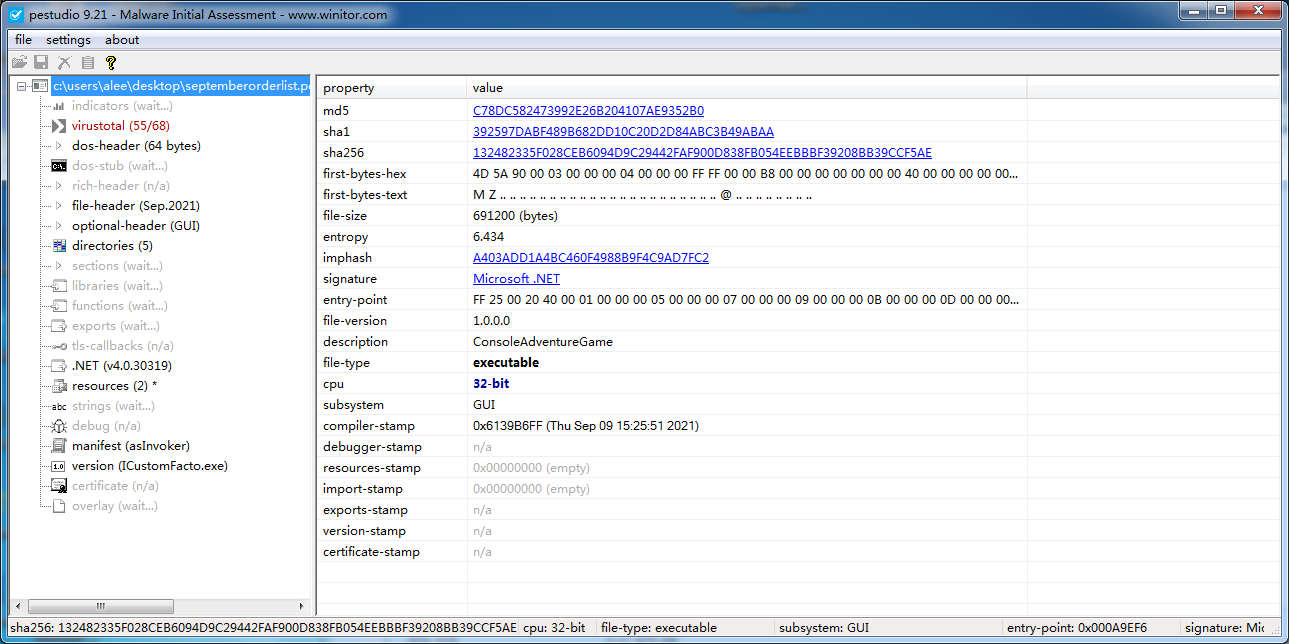Image resolution: width=1289 pixels, height=644 pixels.
Task: Open the settings menu
Action: 68,40
